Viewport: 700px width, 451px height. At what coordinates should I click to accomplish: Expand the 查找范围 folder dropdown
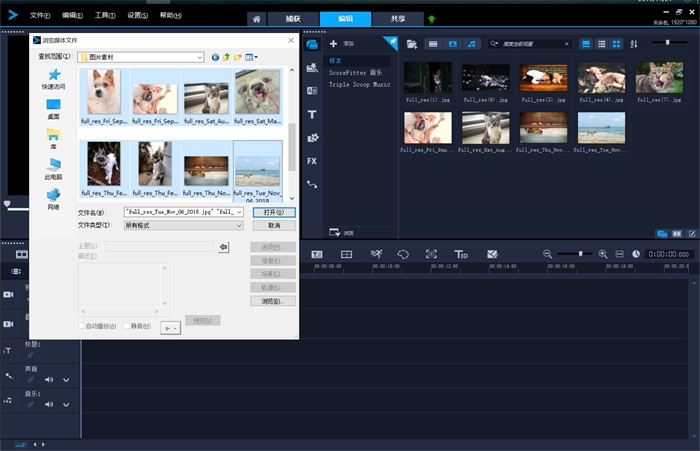(x=201, y=57)
